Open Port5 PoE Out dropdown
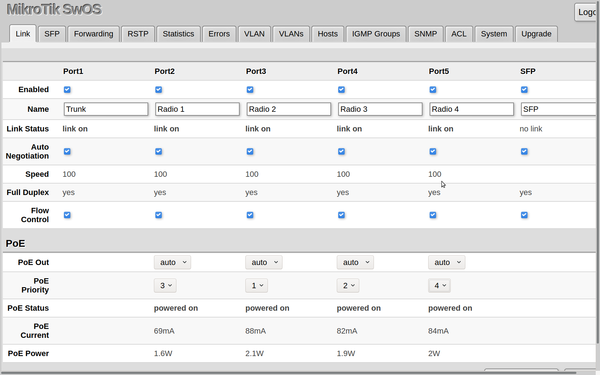The height and width of the screenshot is (375, 600). (x=447, y=262)
